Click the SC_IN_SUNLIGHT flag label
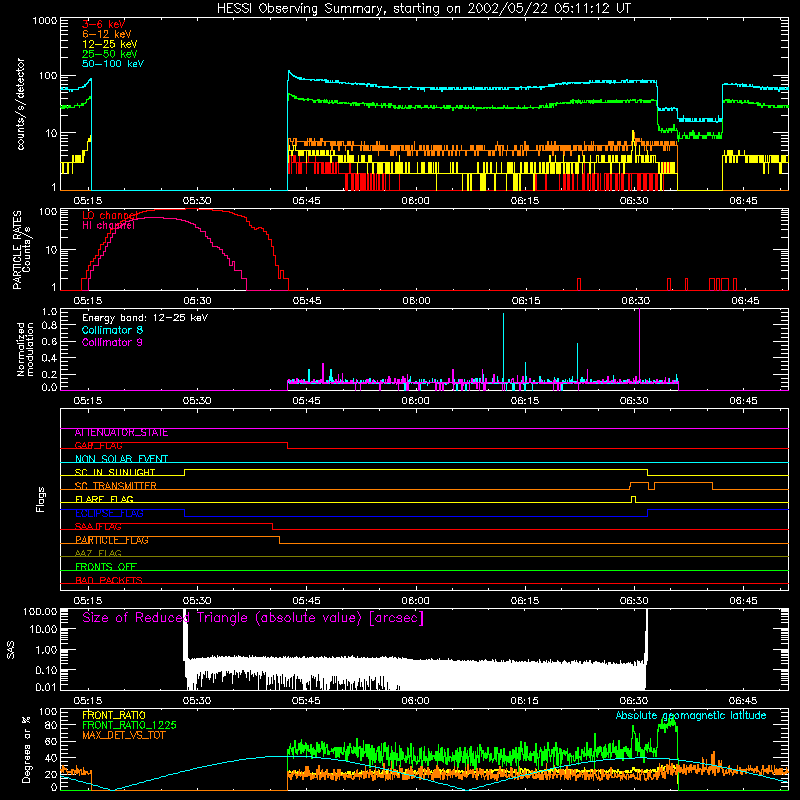The image size is (800, 800). (x=115, y=472)
